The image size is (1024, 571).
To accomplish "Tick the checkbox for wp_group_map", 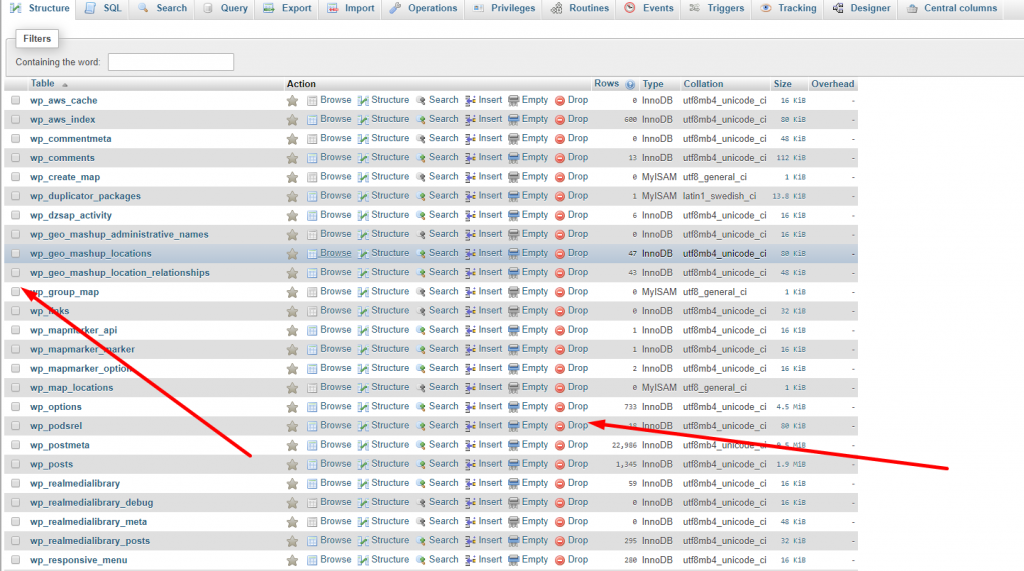I will [15, 292].
